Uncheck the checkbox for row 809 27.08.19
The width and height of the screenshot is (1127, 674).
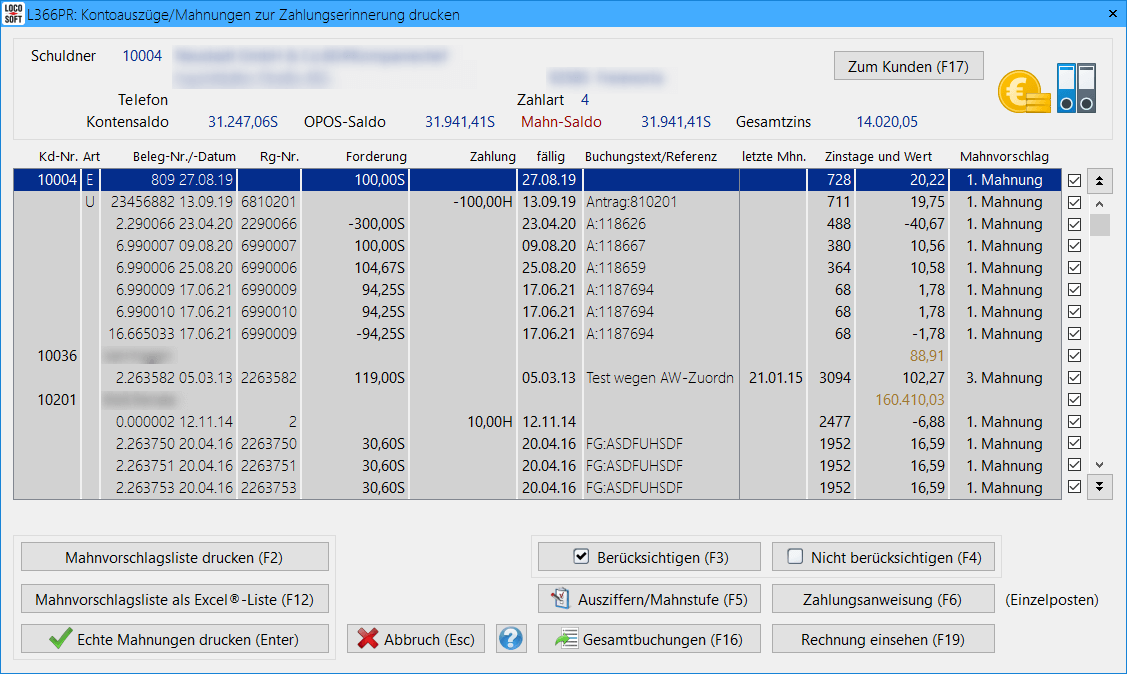pyautogui.click(x=1074, y=181)
